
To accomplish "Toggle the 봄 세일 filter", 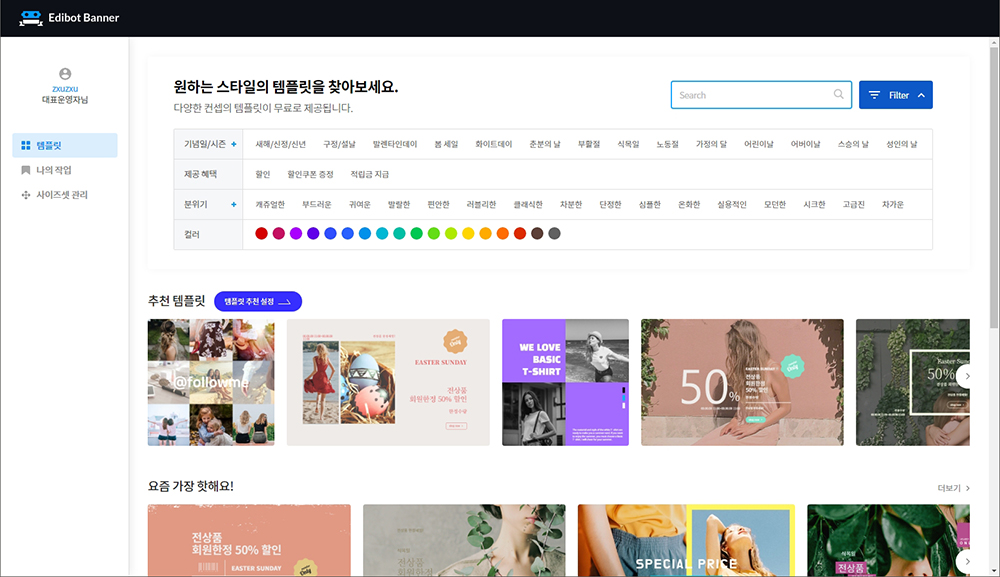I will tap(446, 144).
